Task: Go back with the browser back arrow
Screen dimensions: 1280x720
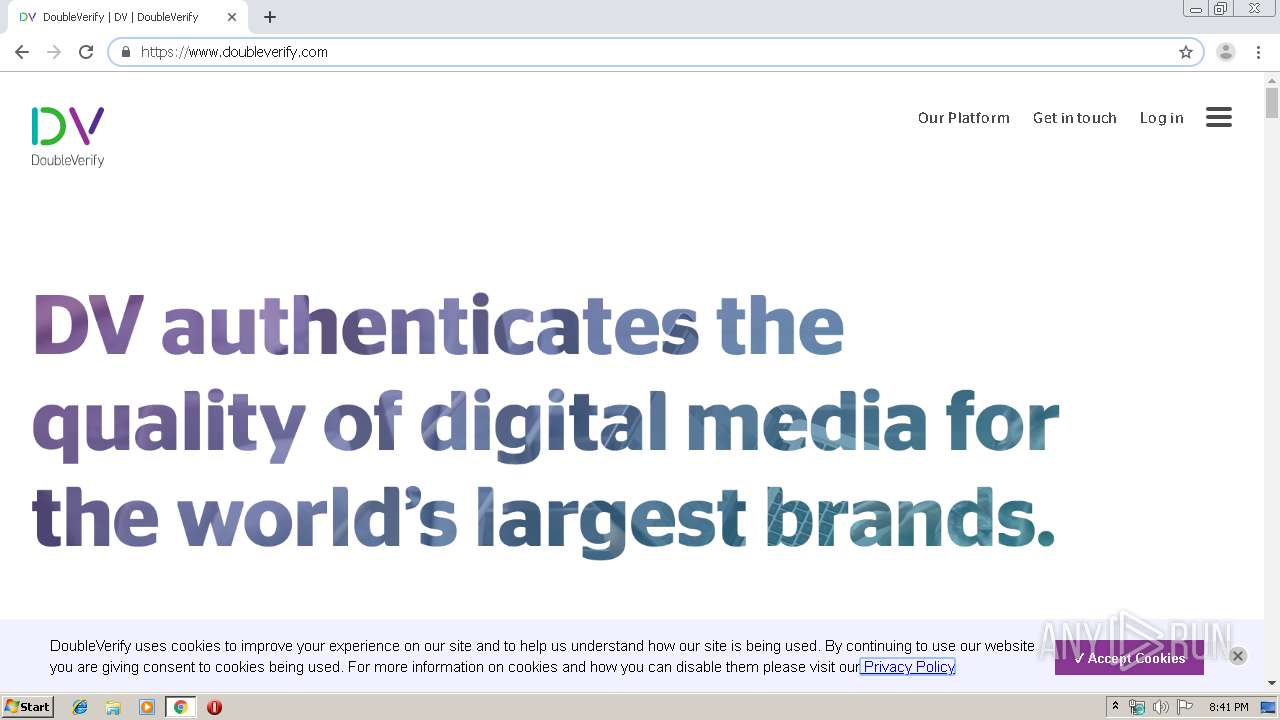Action: coord(22,52)
